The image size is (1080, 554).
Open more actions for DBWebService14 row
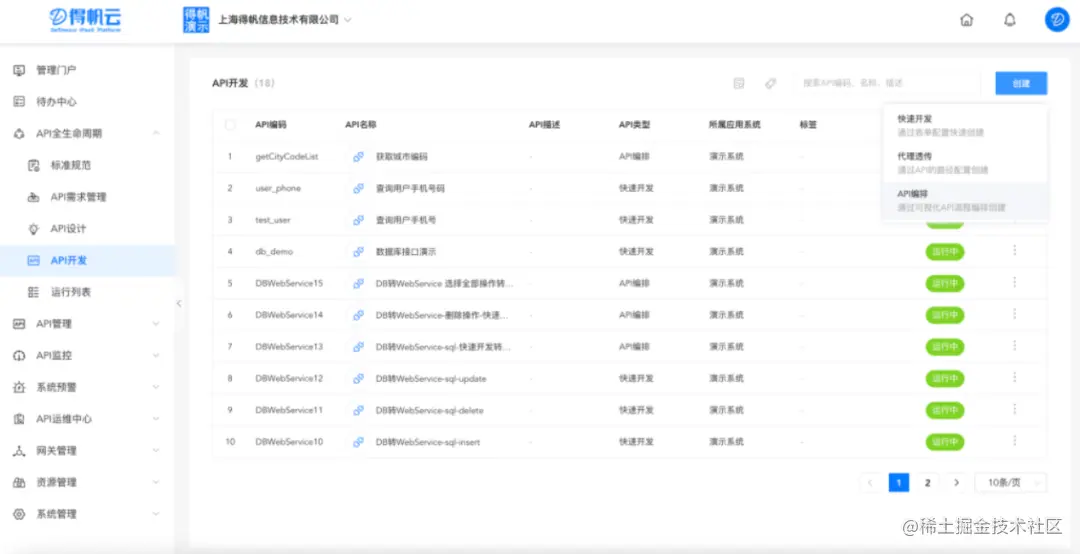pos(1015,314)
